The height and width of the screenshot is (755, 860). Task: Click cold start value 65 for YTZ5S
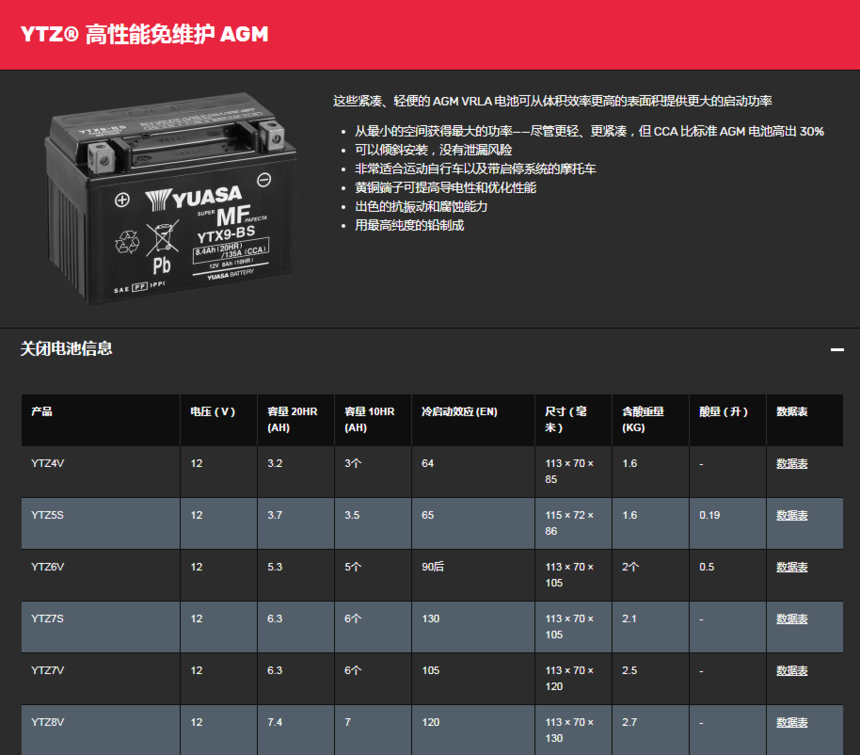click(427, 515)
